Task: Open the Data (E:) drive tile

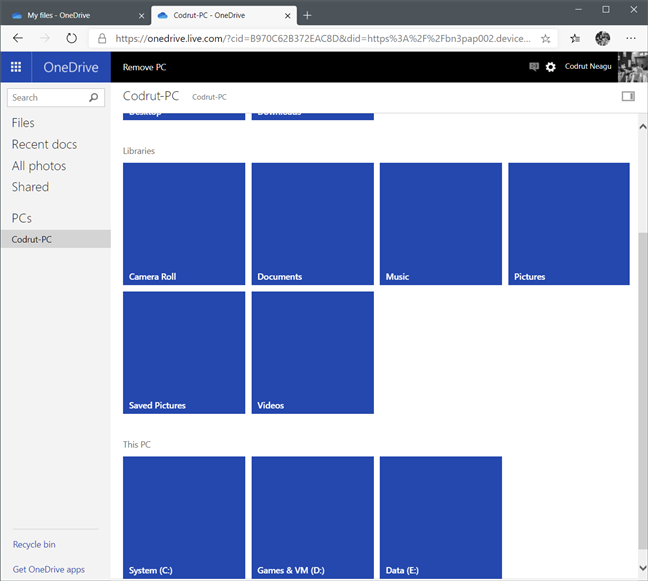Action: click(x=441, y=517)
